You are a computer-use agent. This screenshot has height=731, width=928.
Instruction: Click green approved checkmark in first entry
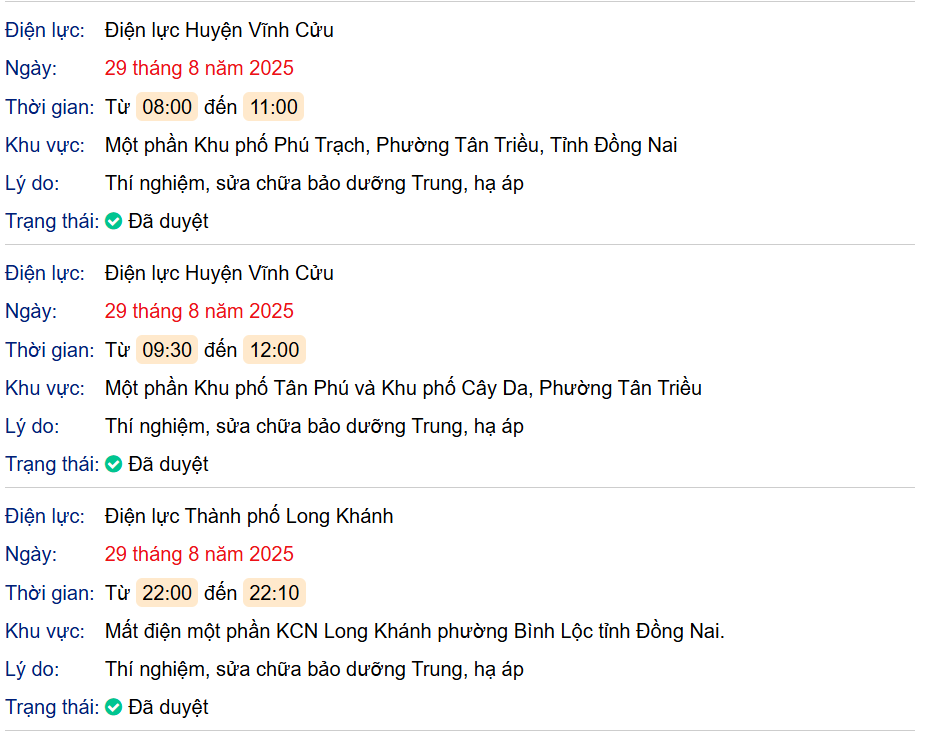114,221
